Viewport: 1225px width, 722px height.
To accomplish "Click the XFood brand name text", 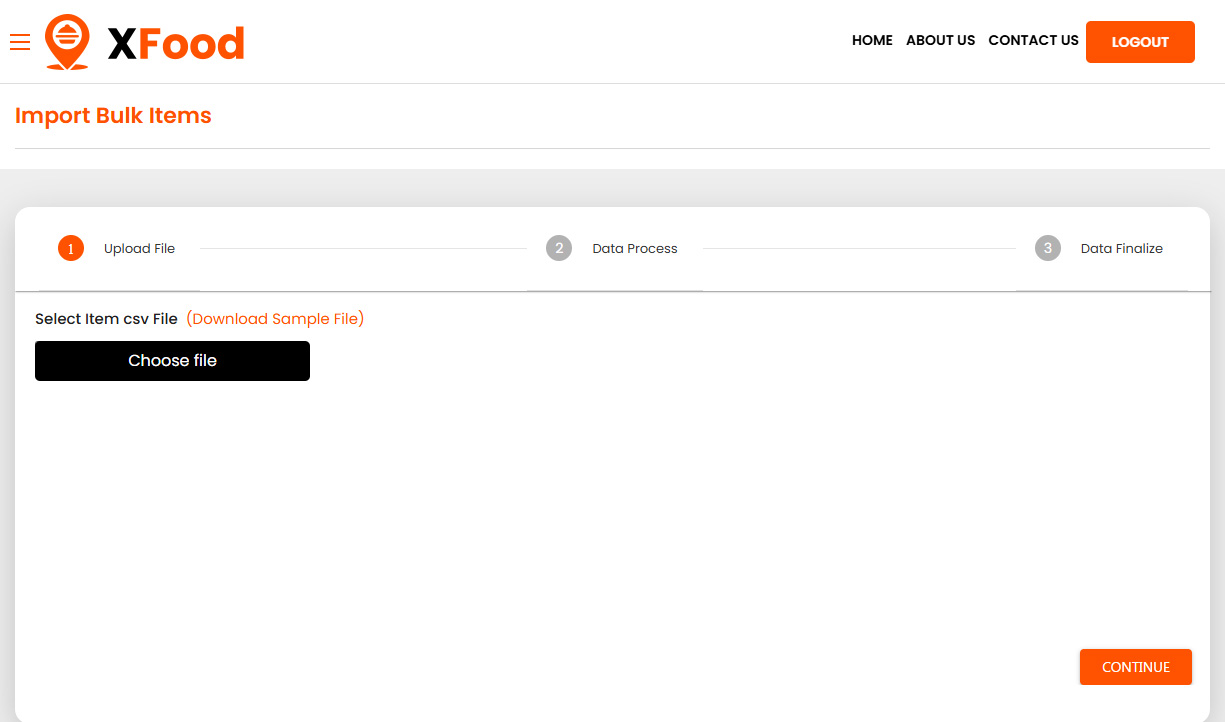I will click(x=176, y=43).
